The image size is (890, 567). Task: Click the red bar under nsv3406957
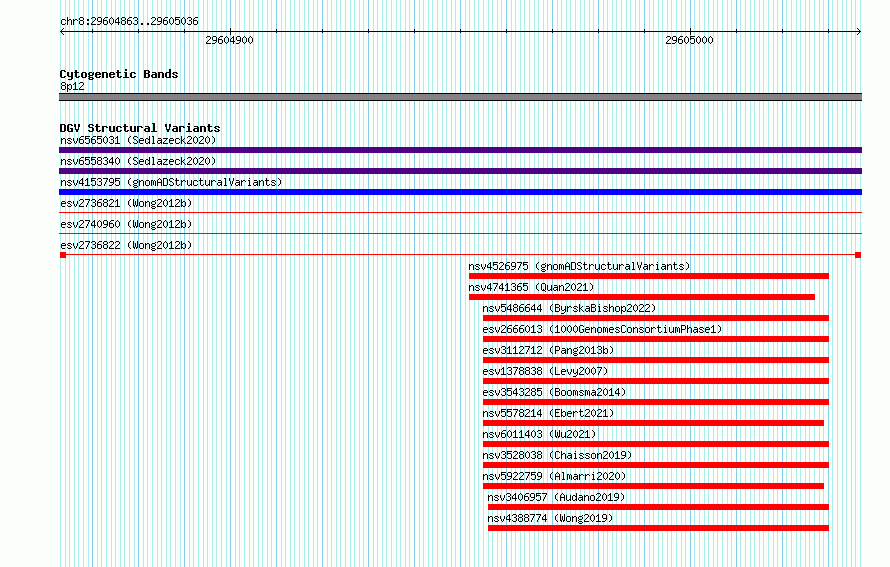click(658, 507)
